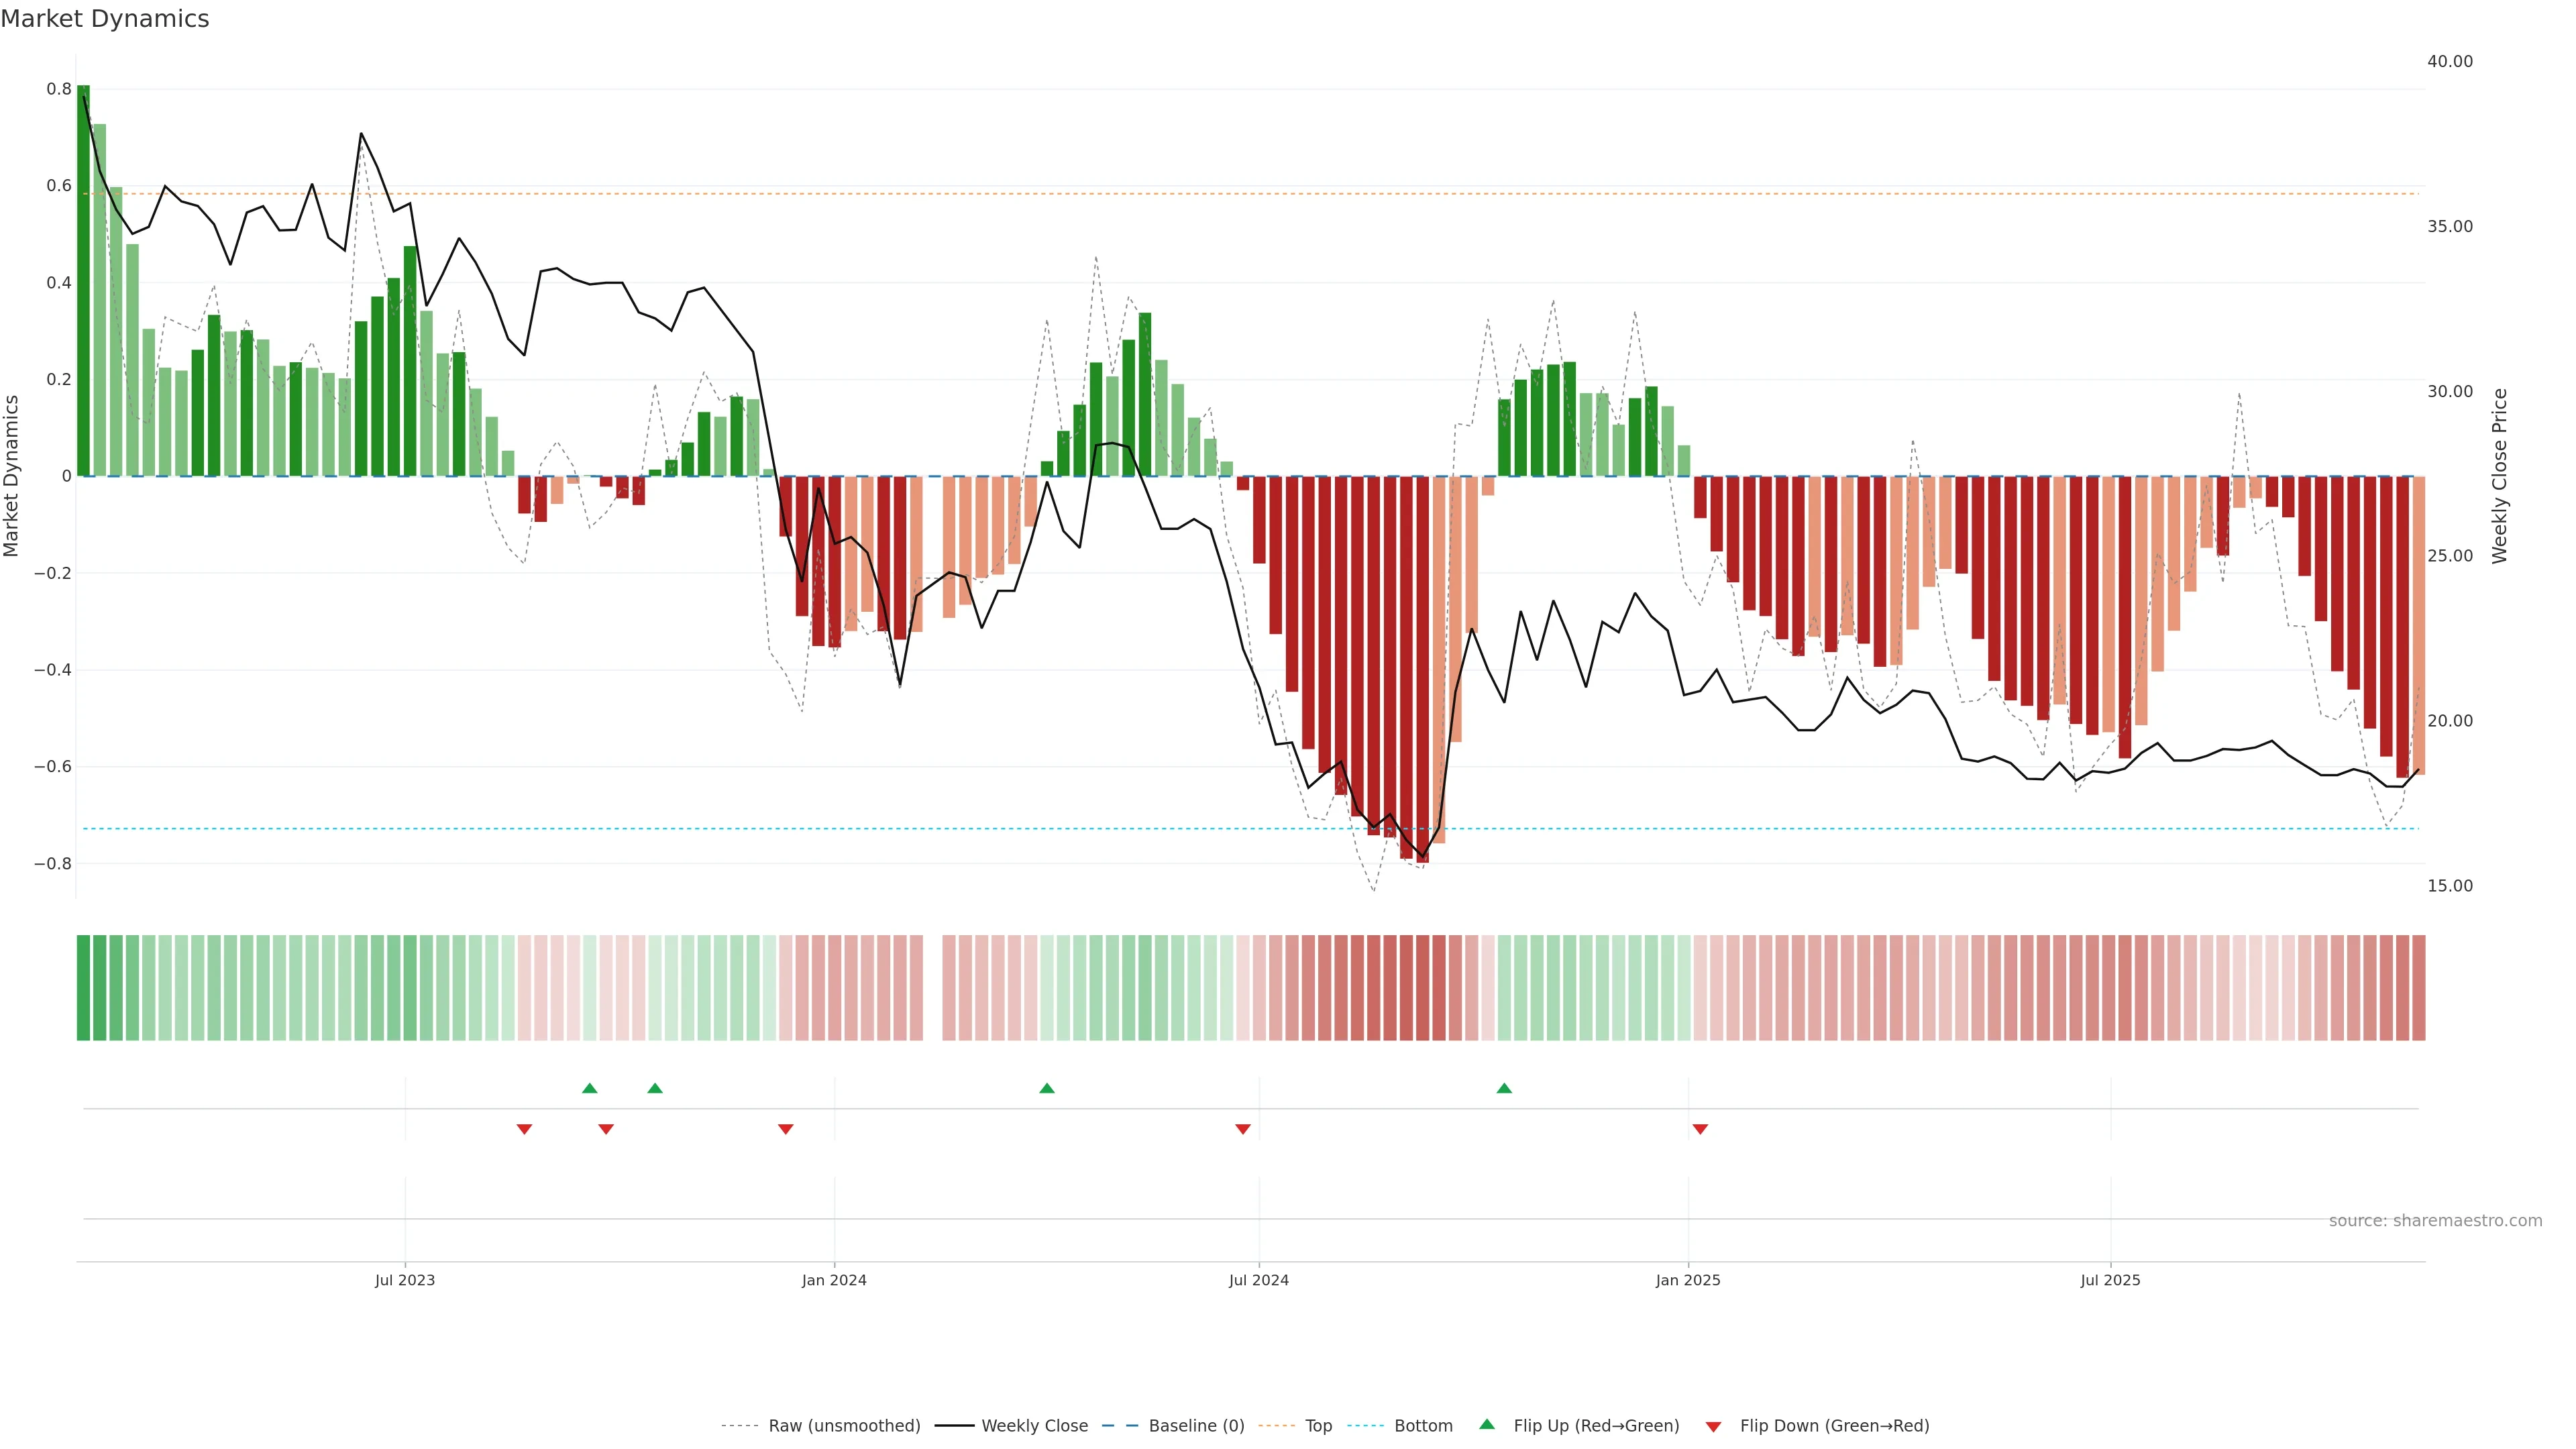Toggle the Weekly Close legend entry
Screen dimensions: 2576x1449
(1034, 1426)
